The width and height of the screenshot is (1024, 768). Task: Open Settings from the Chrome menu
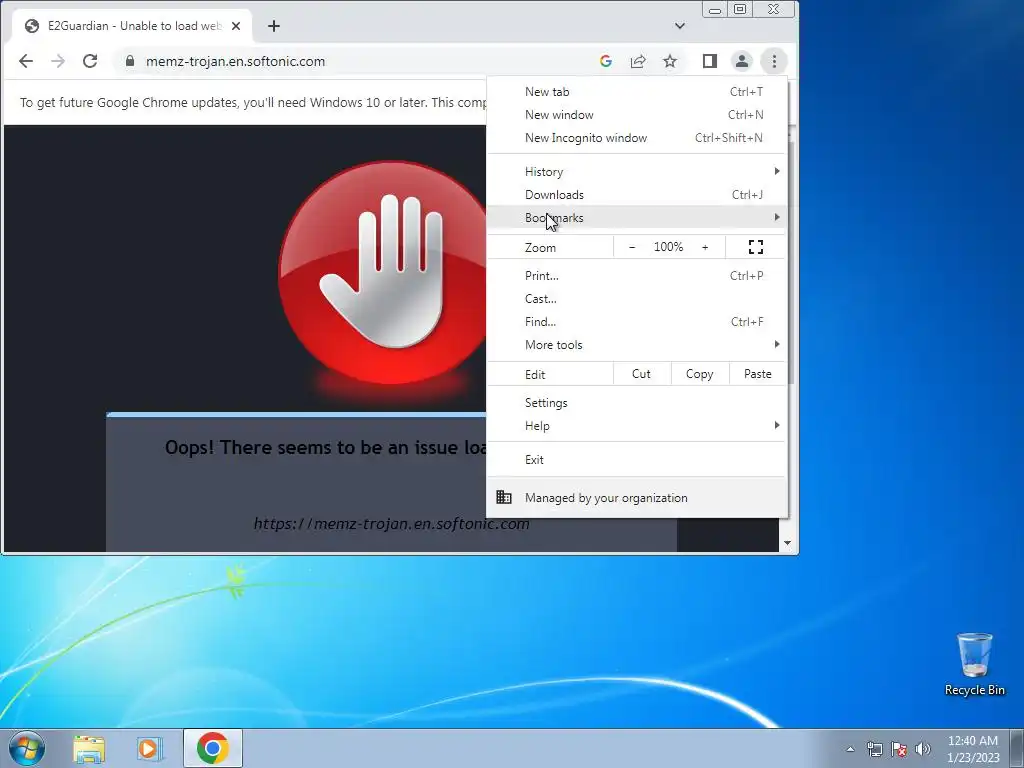click(637, 403)
